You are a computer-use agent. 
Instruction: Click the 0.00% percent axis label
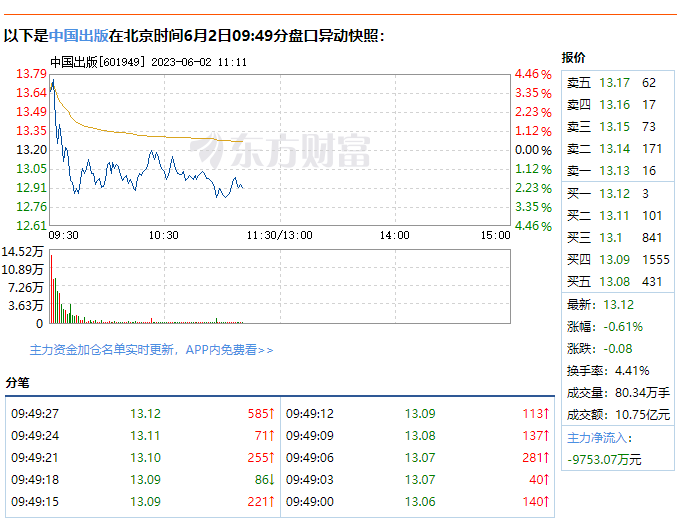pyautogui.click(x=533, y=150)
